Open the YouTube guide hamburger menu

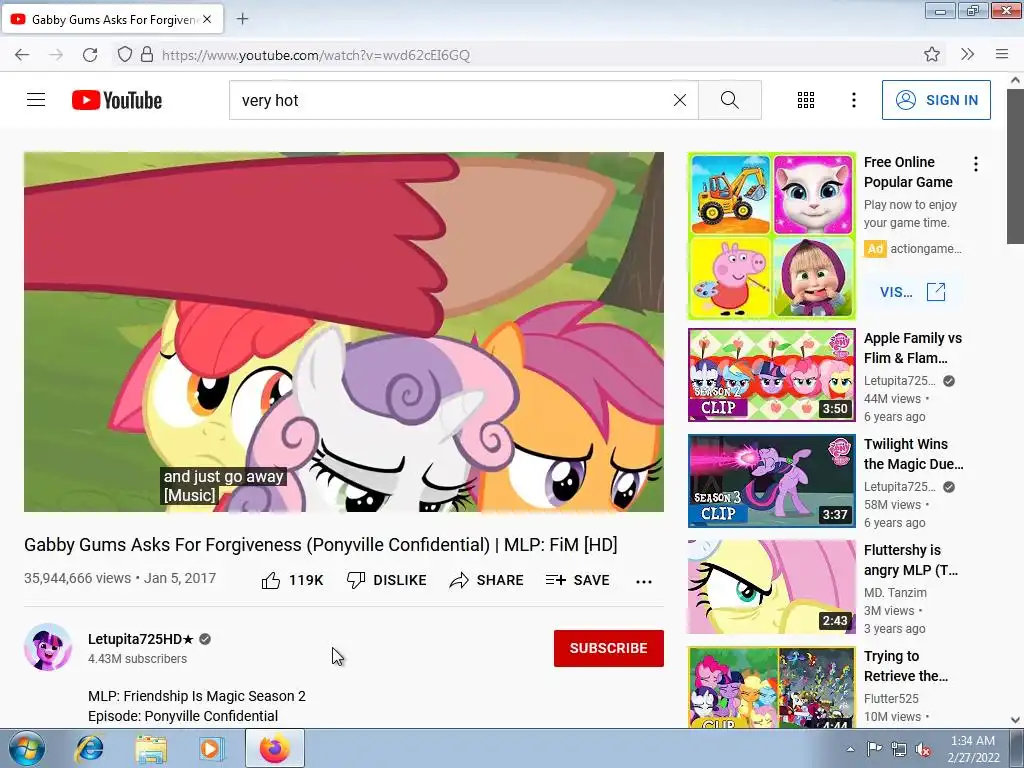(x=36, y=100)
